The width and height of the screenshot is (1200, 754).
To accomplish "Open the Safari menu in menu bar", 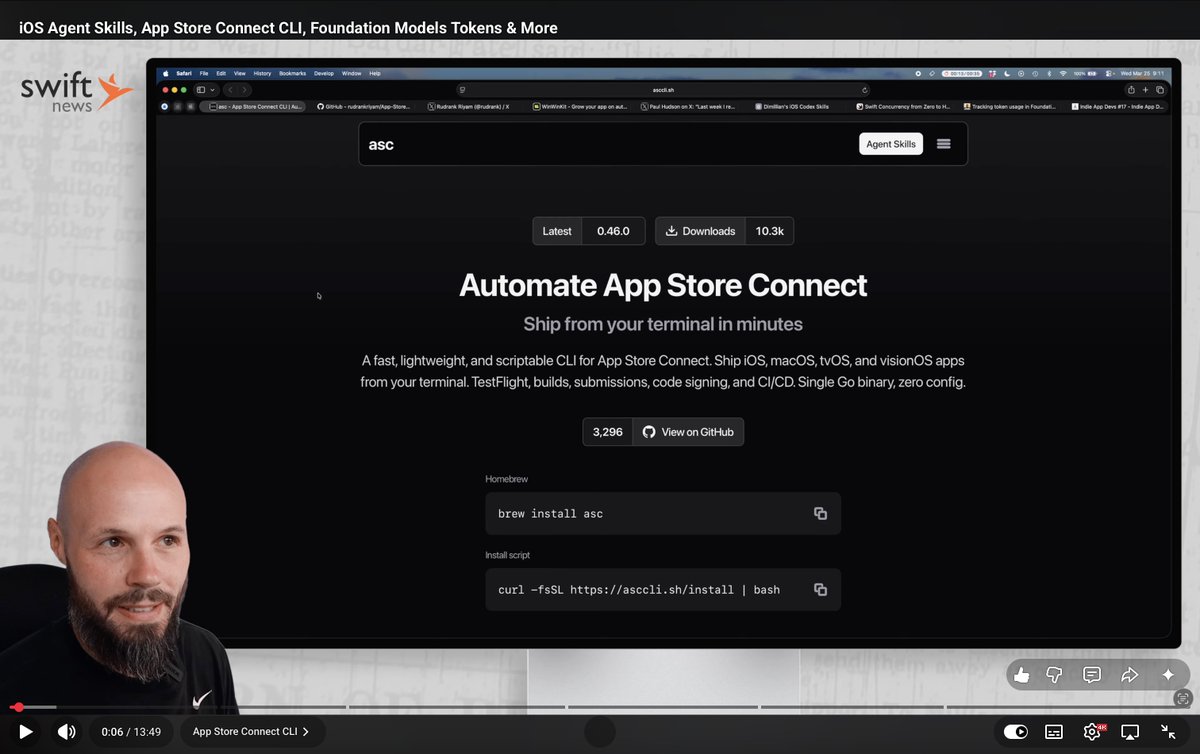I will 185,73.
